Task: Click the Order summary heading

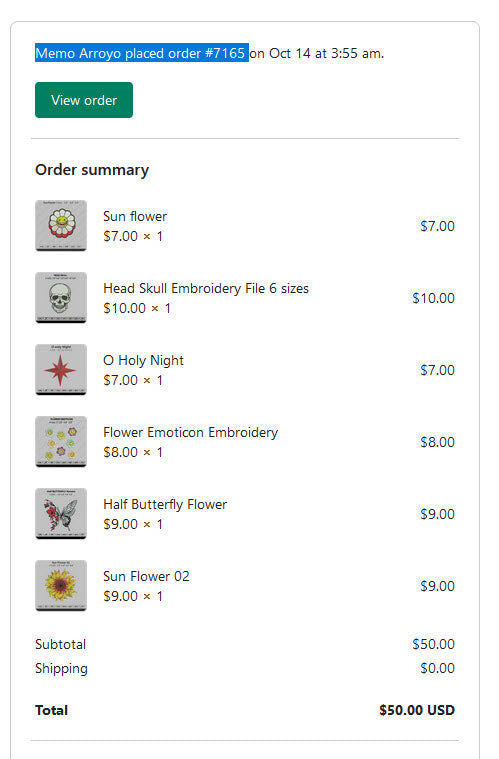Action: click(x=92, y=170)
